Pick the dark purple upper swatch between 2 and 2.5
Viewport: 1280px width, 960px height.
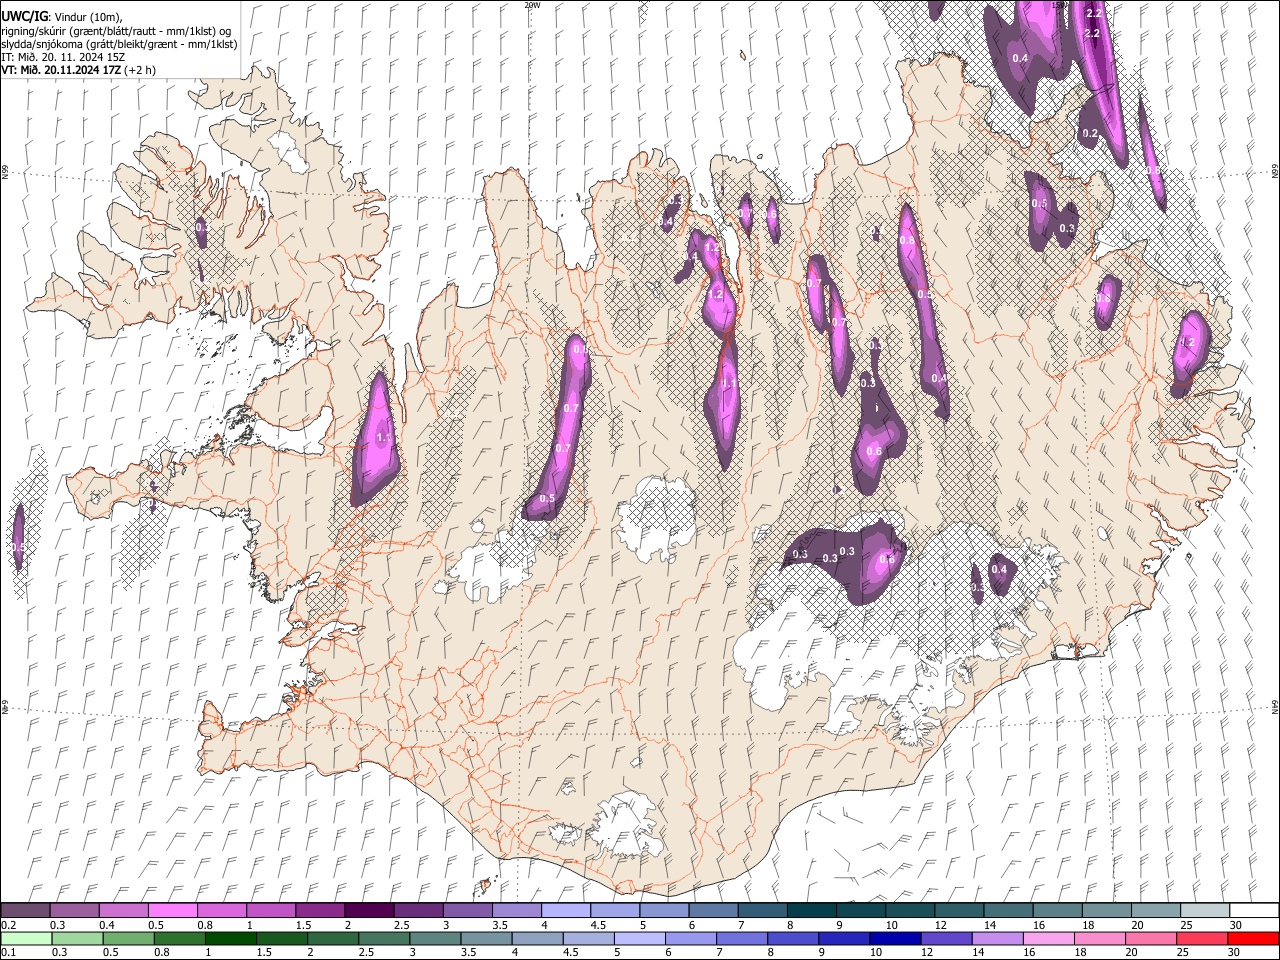click(369, 911)
